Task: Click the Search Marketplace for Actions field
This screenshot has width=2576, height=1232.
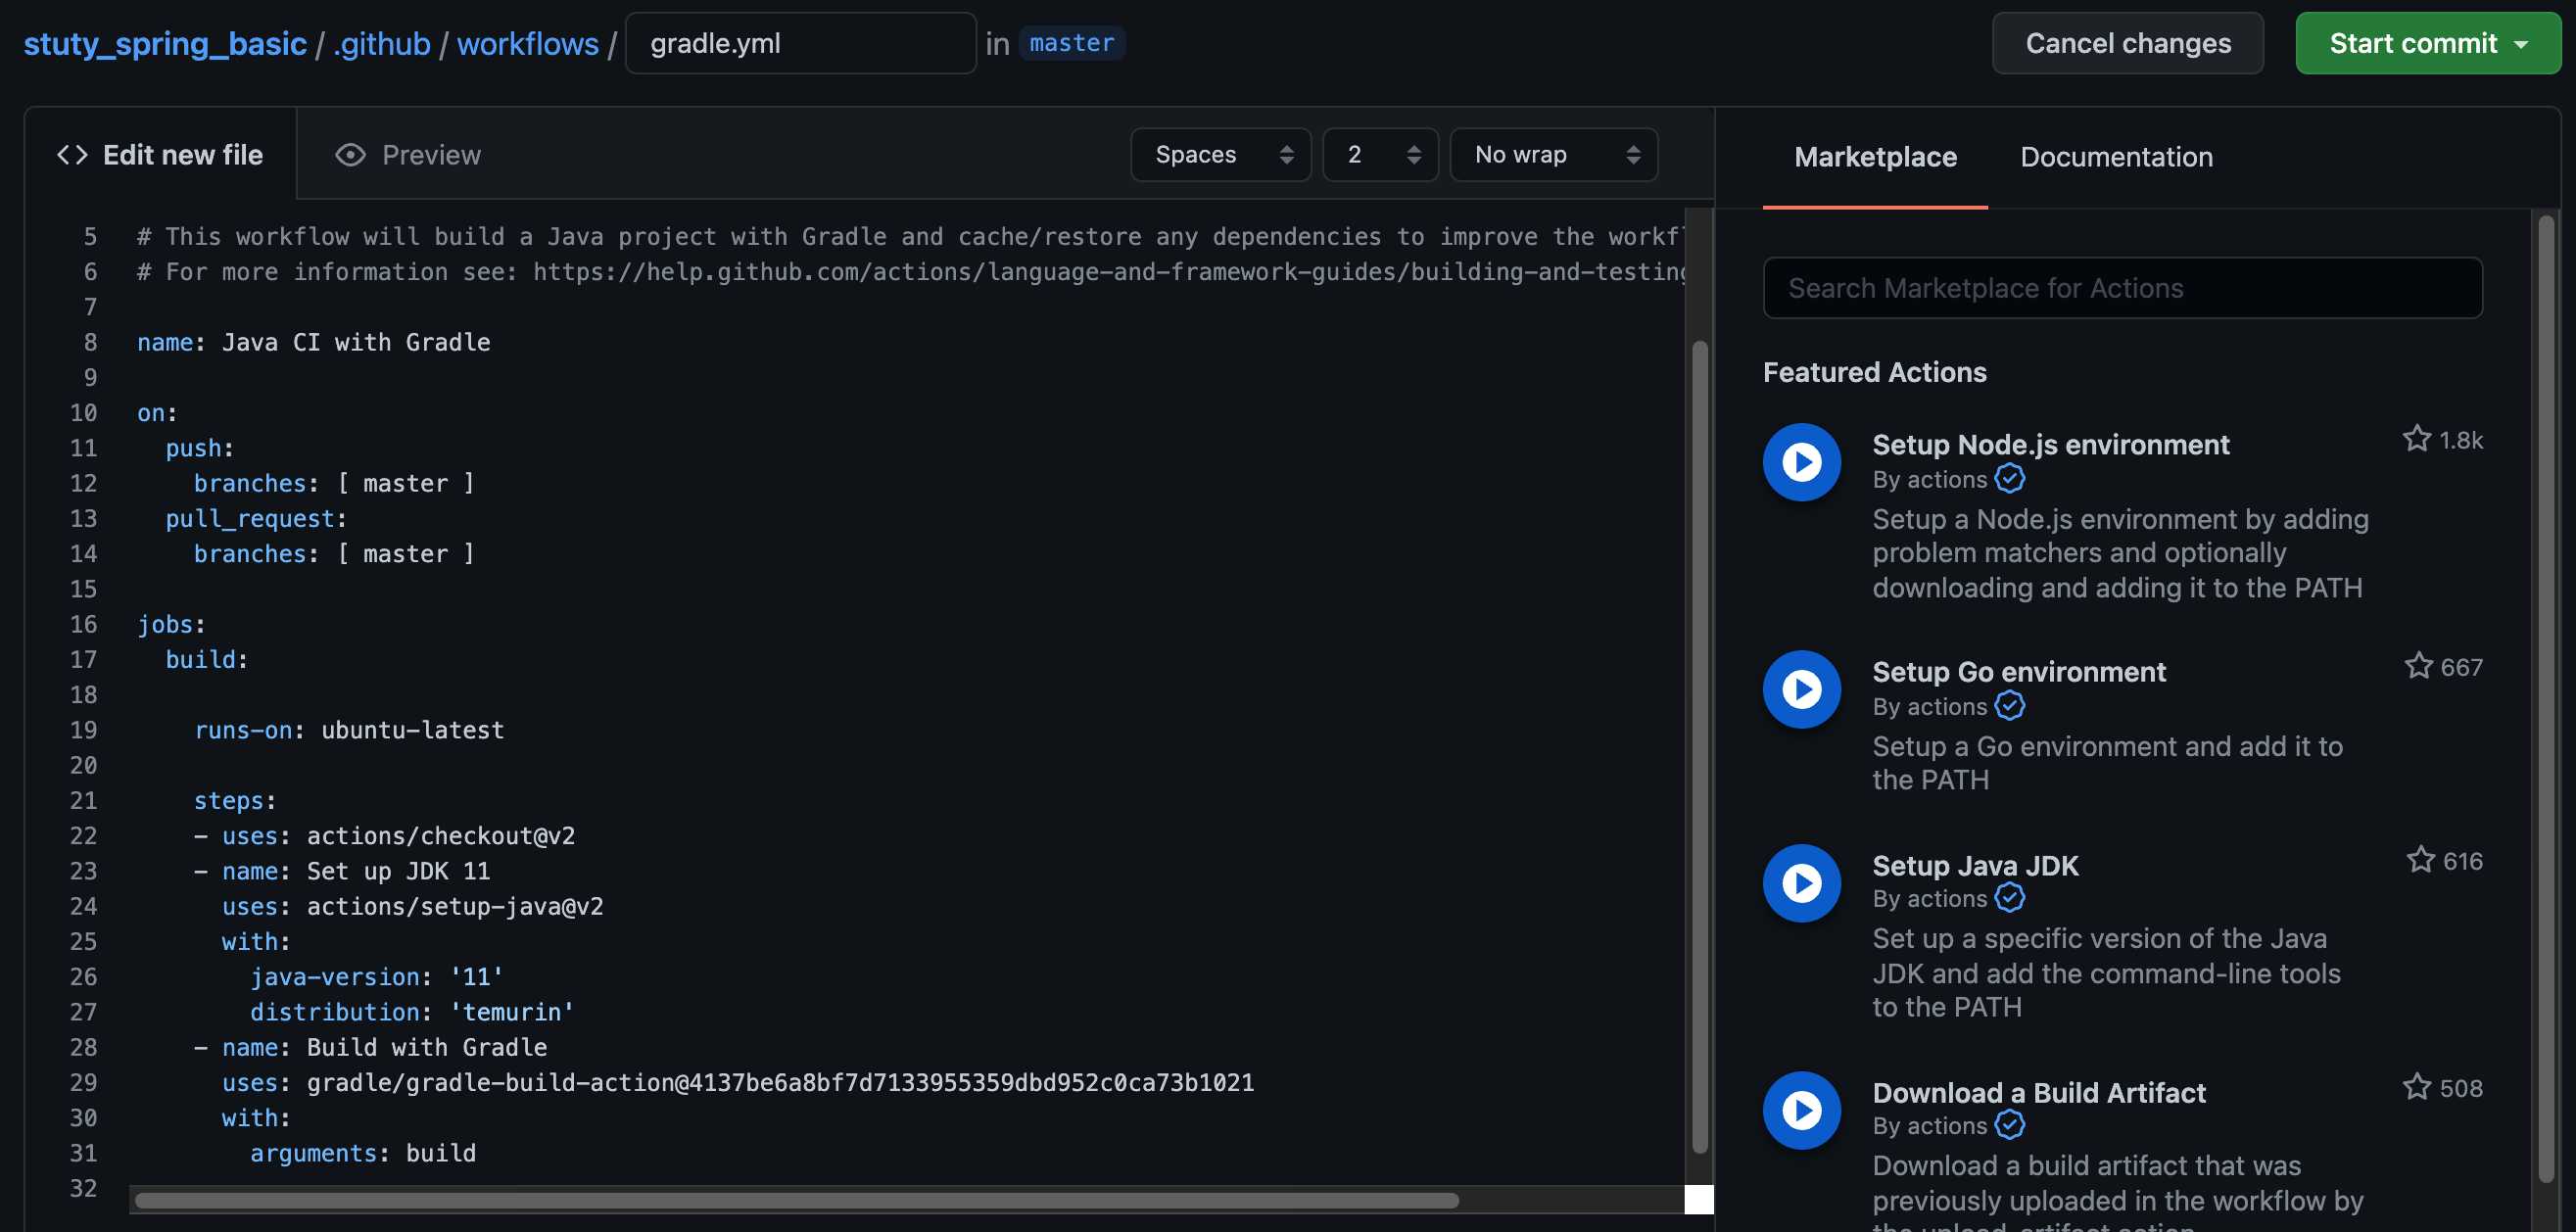Action: pos(2122,288)
